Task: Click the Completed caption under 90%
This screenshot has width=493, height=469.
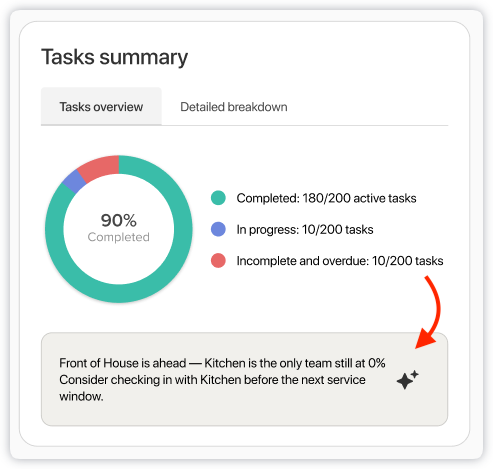Action: (x=119, y=237)
